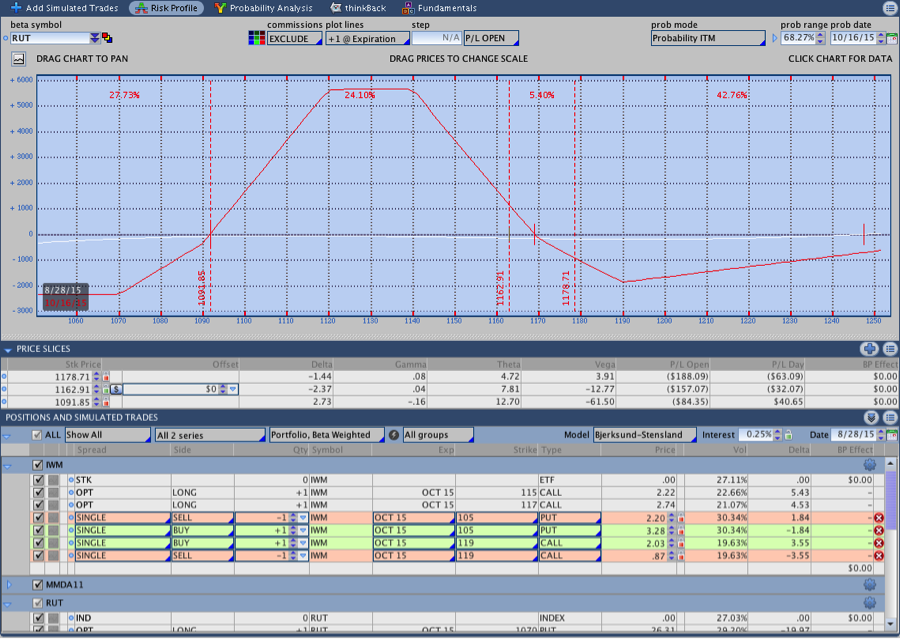Click the chart settings icon above the graph
This screenshot has width=900, height=639.
18,59
